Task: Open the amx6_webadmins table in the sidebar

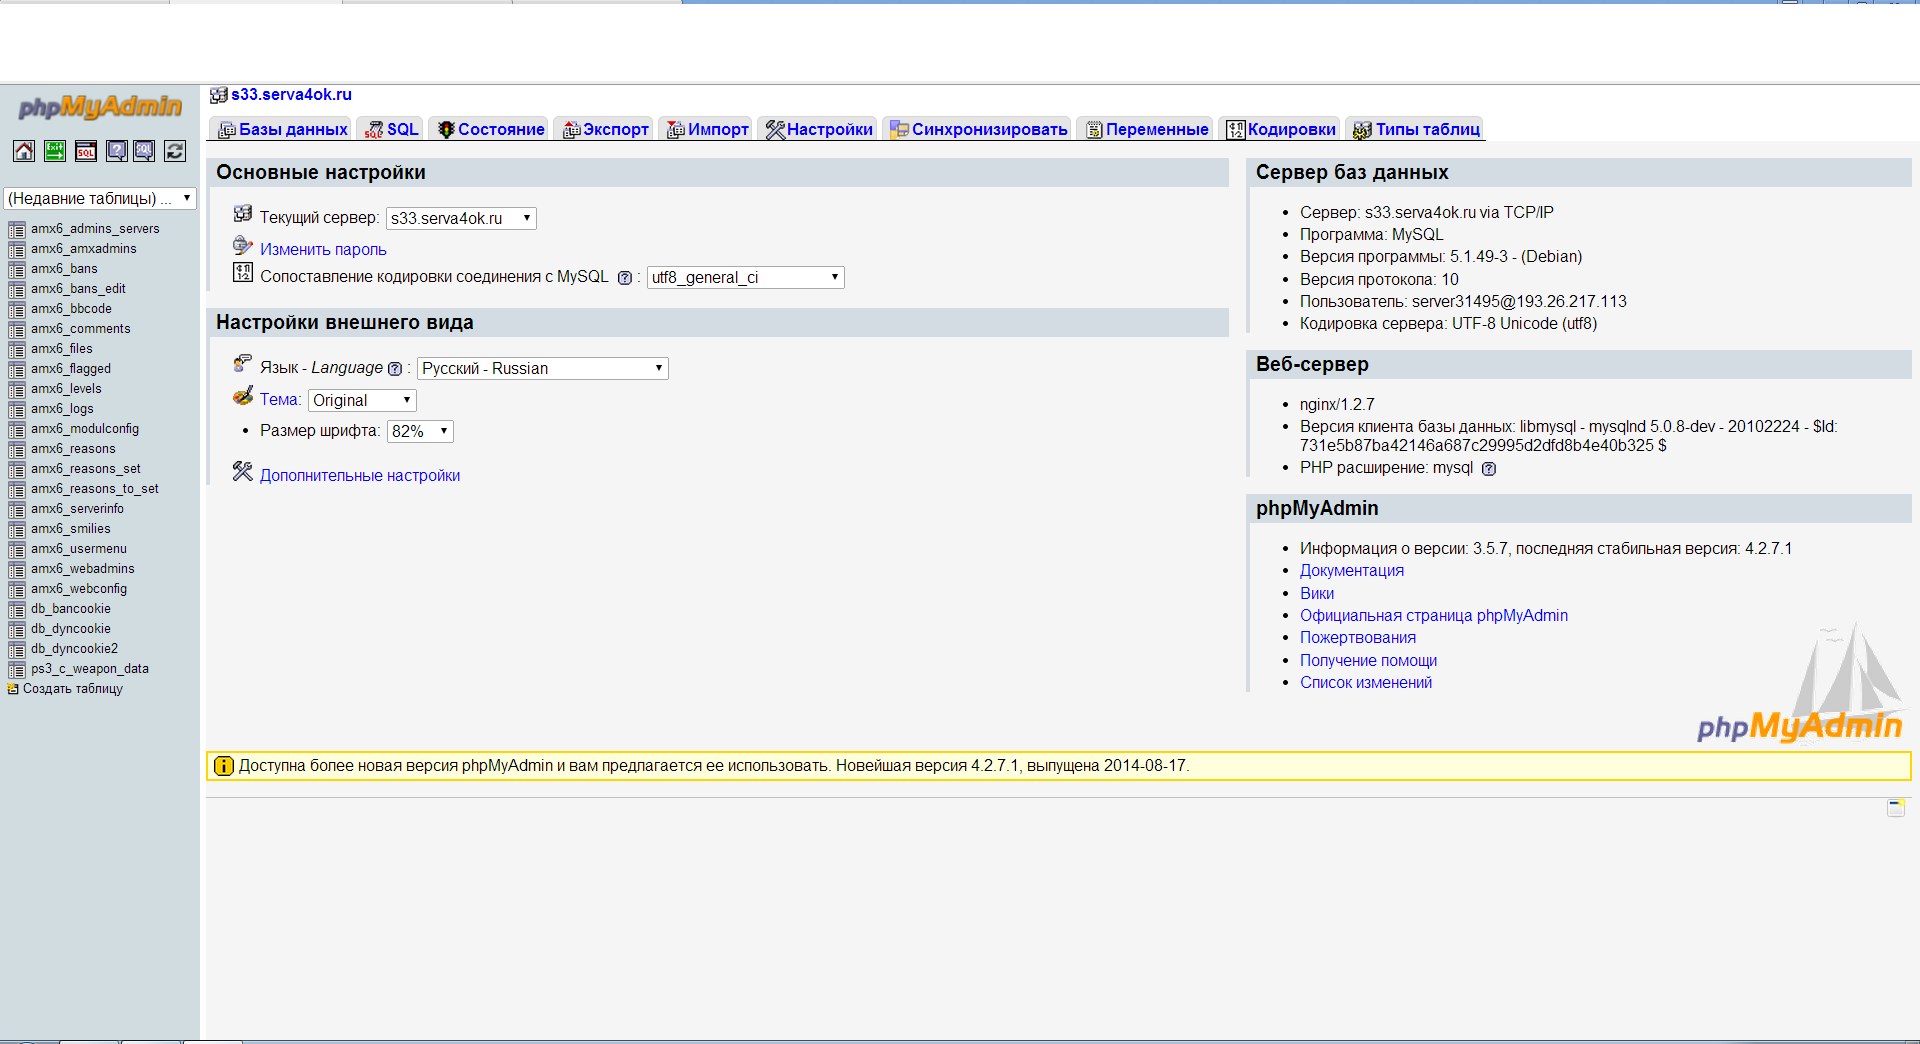Action: [83, 568]
